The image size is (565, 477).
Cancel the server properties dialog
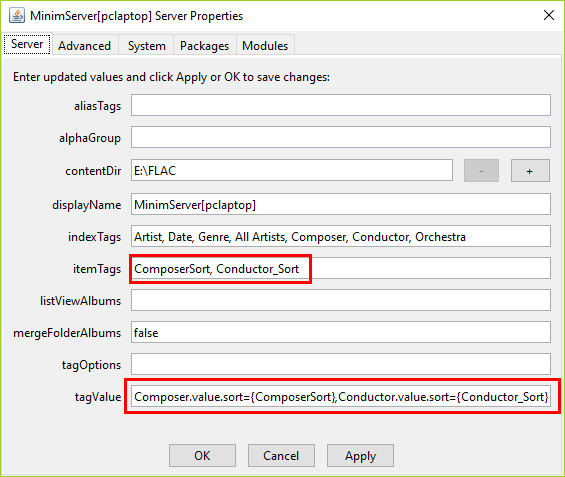(x=281, y=455)
